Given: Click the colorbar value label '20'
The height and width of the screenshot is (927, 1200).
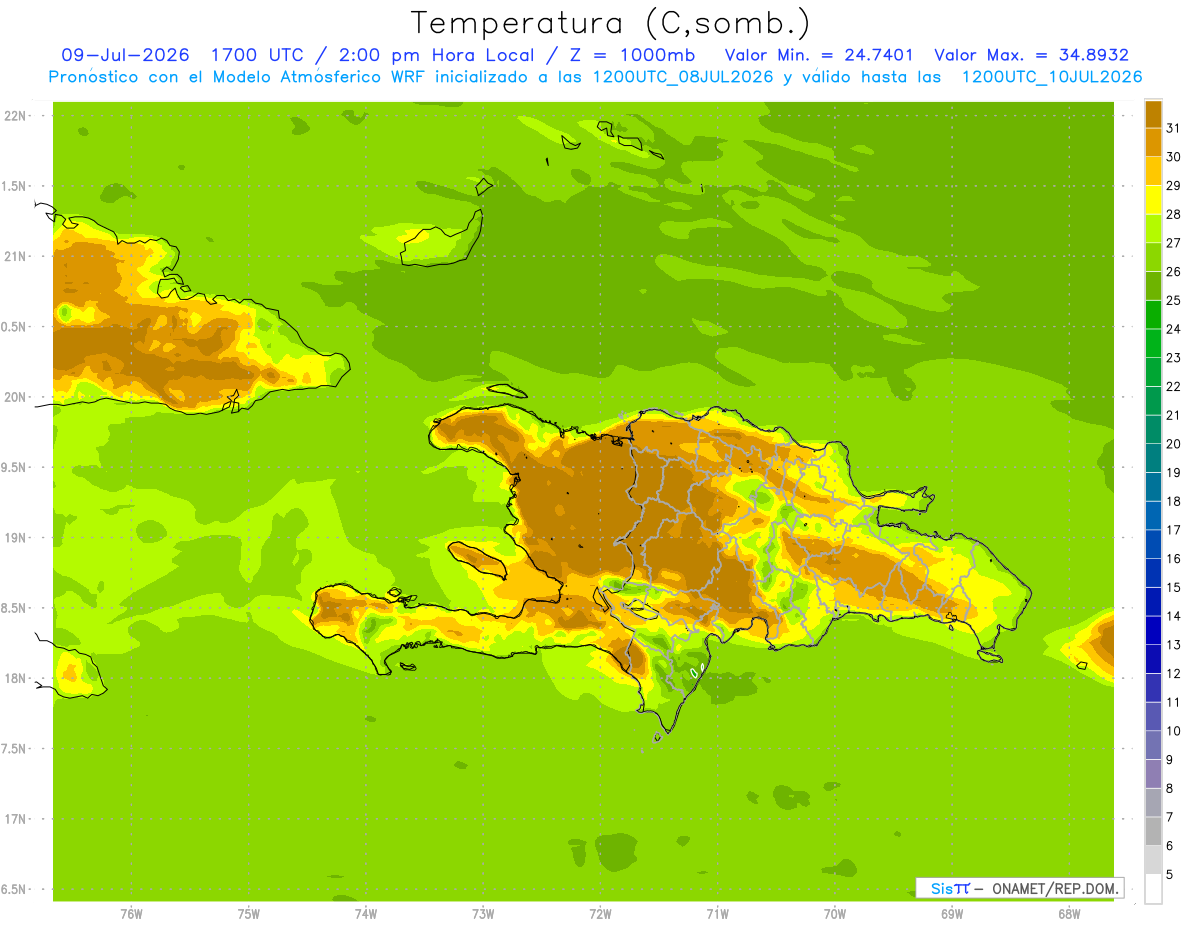Looking at the screenshot, I should (x=1174, y=444).
